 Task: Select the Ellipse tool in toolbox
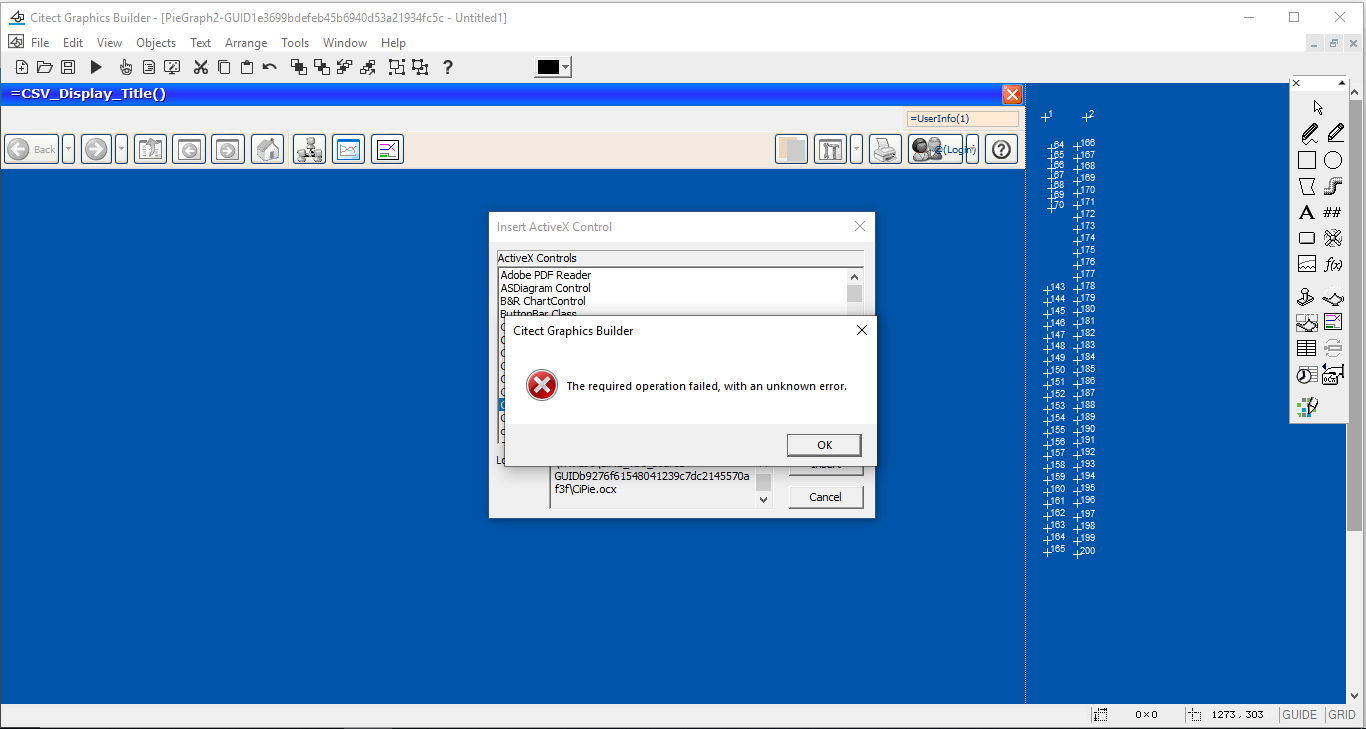[x=1333, y=160]
